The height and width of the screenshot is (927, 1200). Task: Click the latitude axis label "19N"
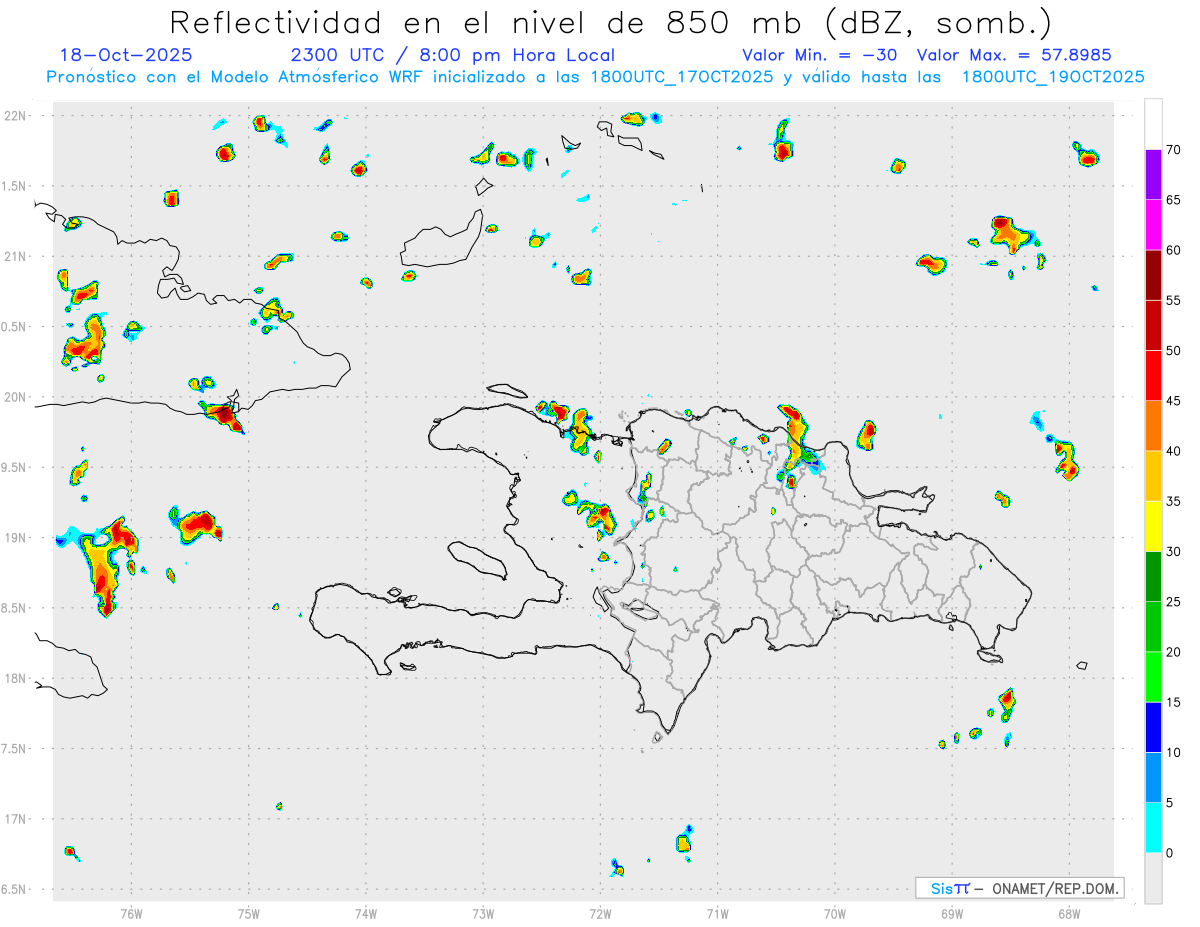(x=17, y=538)
